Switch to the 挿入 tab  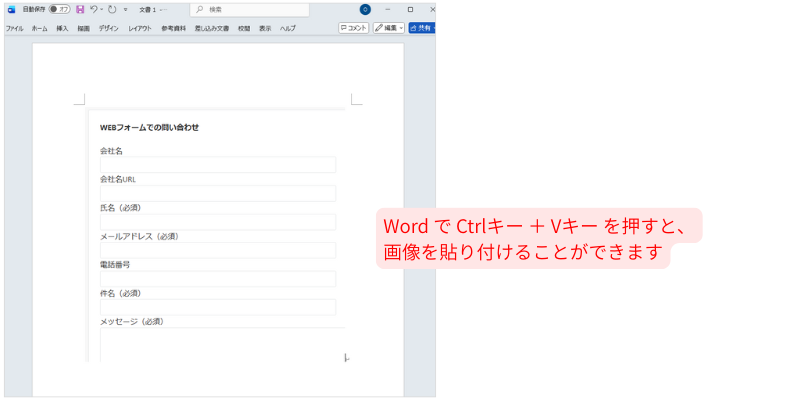pos(62,29)
